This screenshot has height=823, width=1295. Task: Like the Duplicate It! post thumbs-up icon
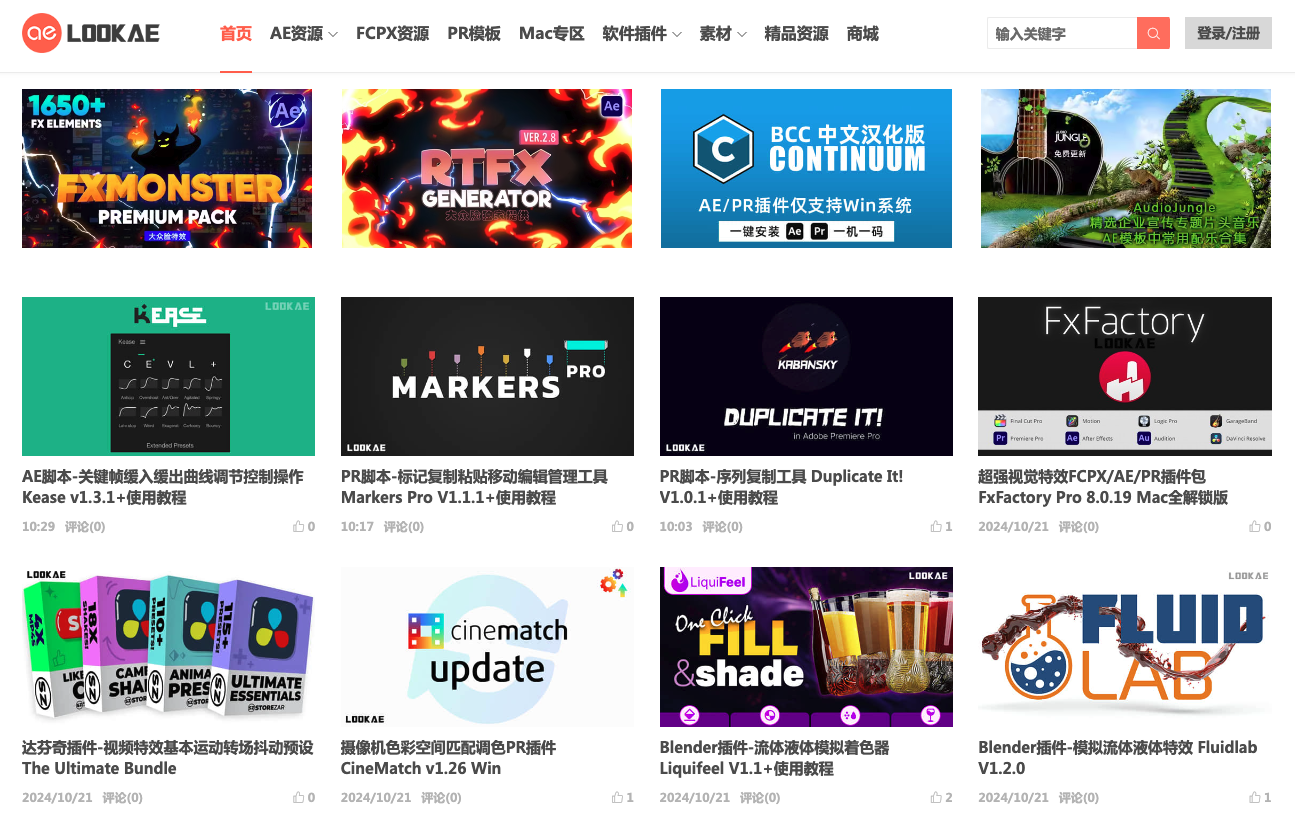(x=936, y=527)
